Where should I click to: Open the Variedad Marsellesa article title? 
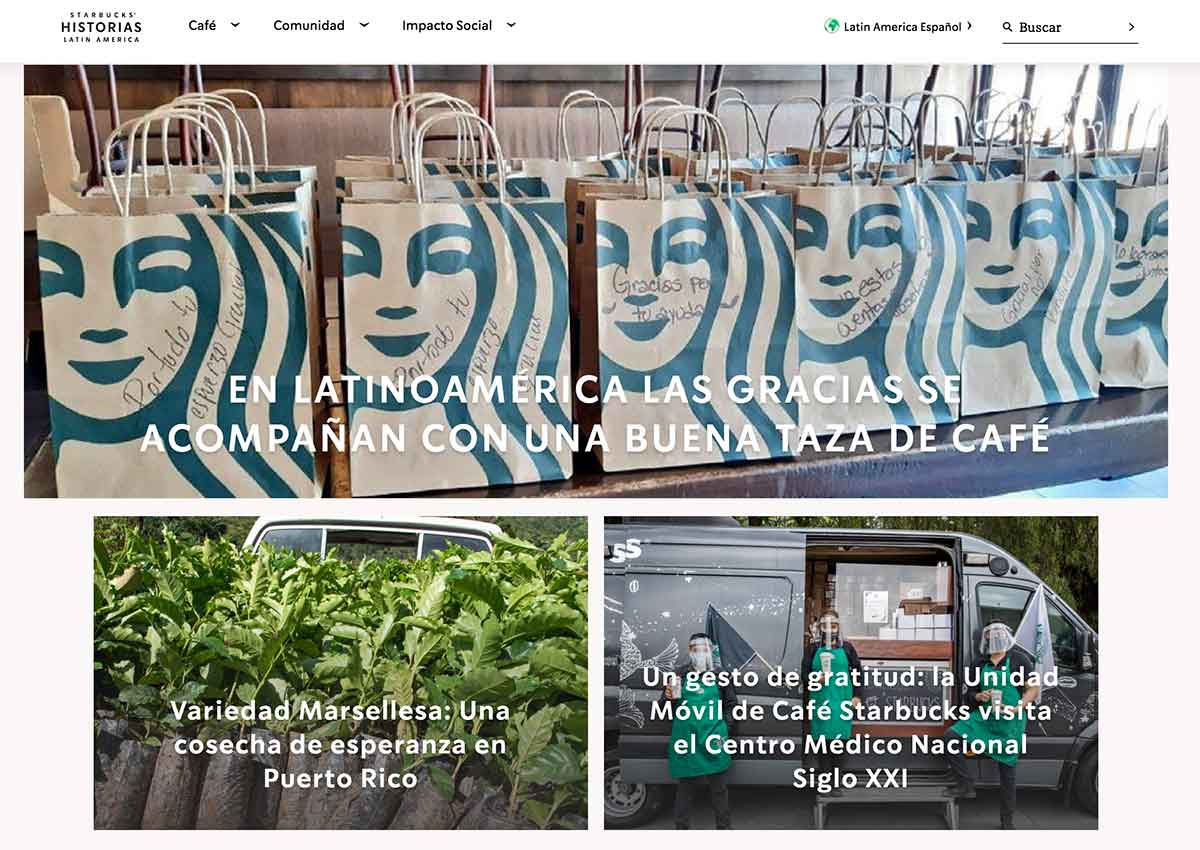(340, 744)
